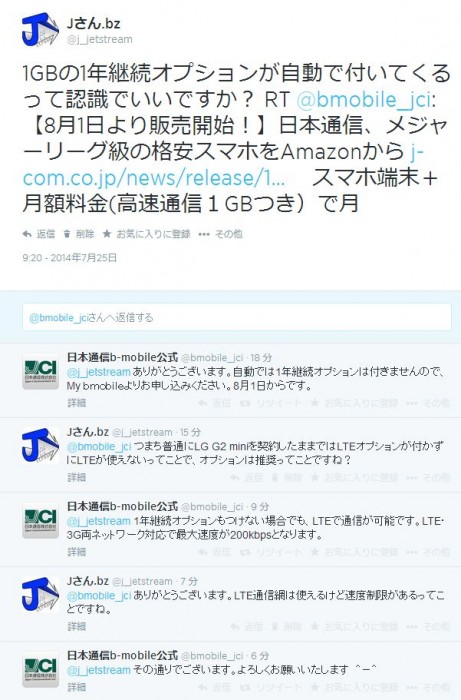The image size is (461, 700).
Task: Reply to the main tweet via 返信
Action: point(38,234)
